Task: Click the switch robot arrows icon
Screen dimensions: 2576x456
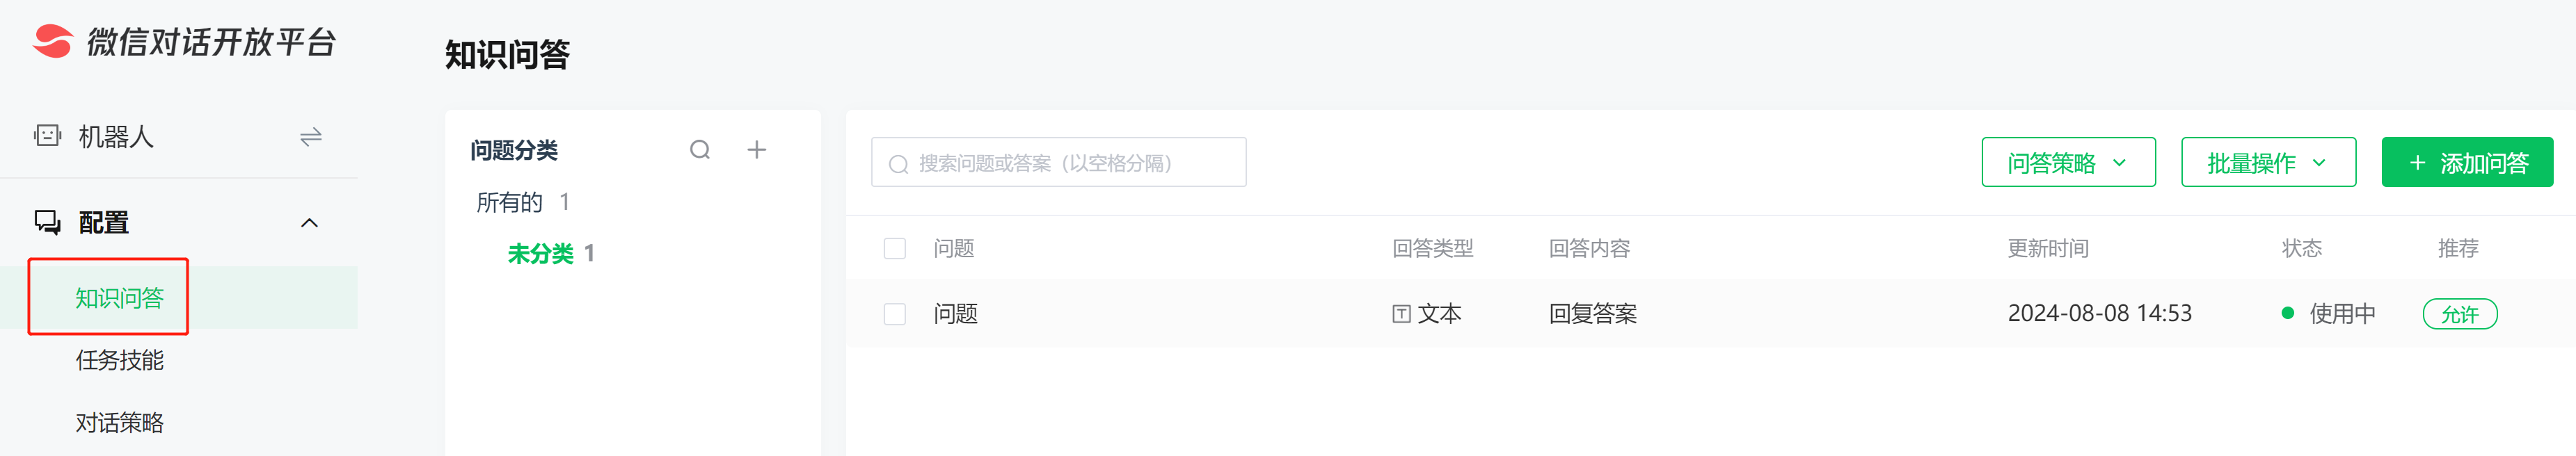Action: coord(310,136)
